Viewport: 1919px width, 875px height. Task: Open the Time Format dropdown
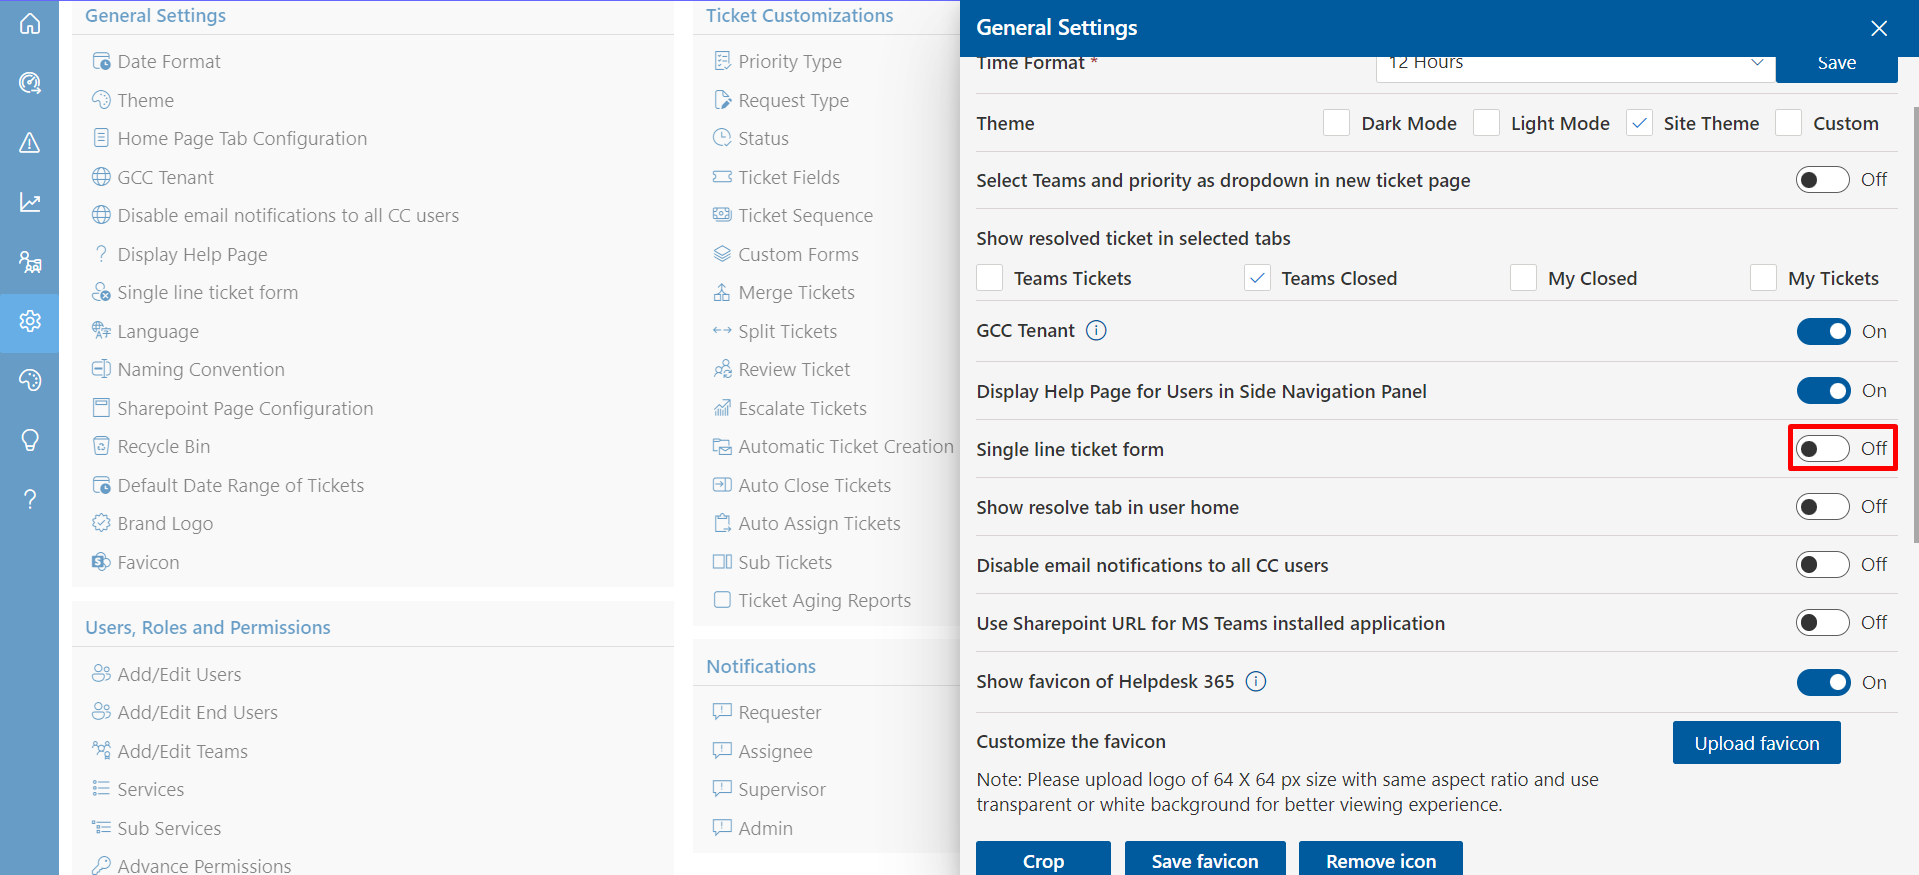click(1575, 67)
